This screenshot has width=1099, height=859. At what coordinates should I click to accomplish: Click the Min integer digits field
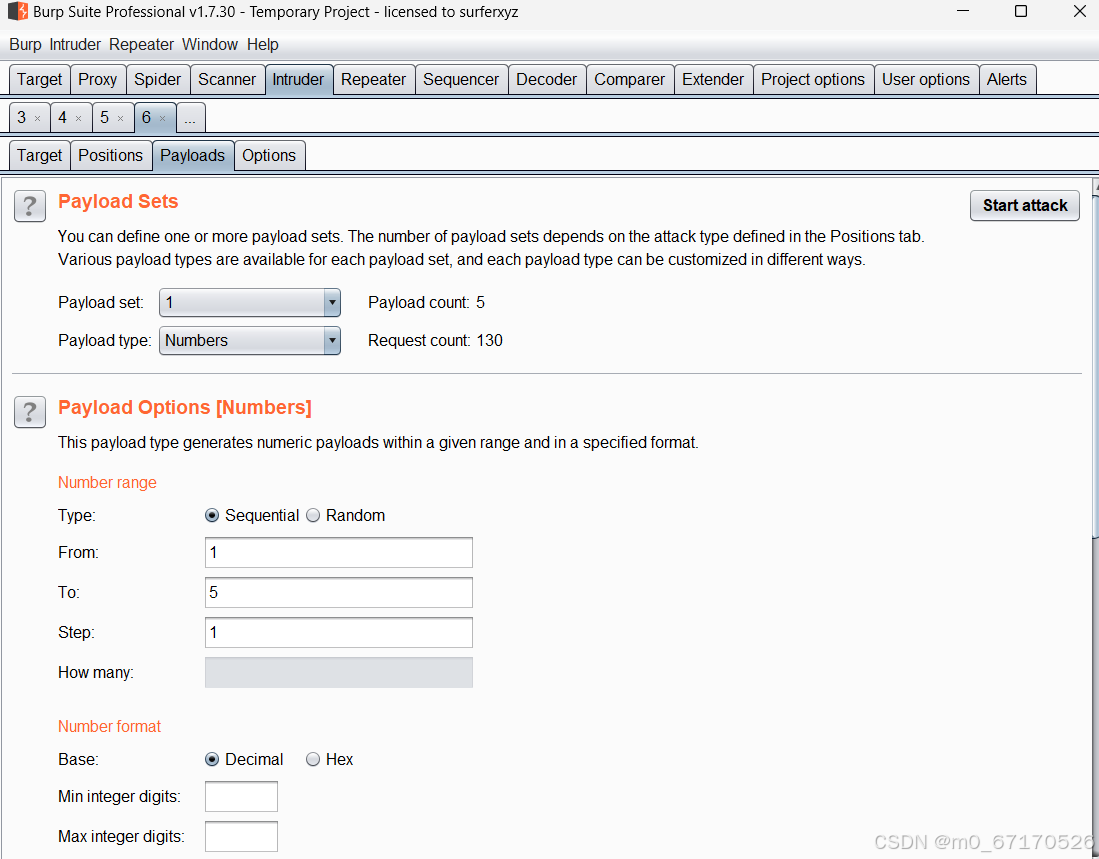coord(241,797)
